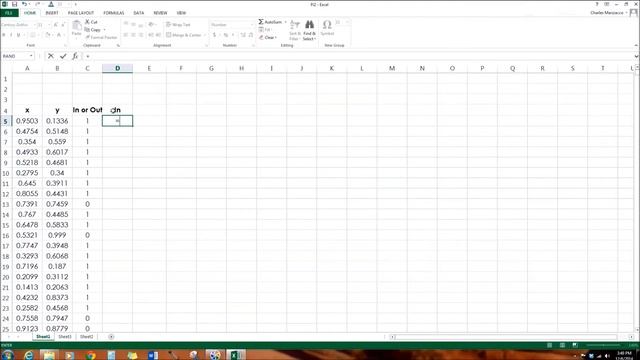Click the 'In or Out' header cell

(x=87, y=110)
